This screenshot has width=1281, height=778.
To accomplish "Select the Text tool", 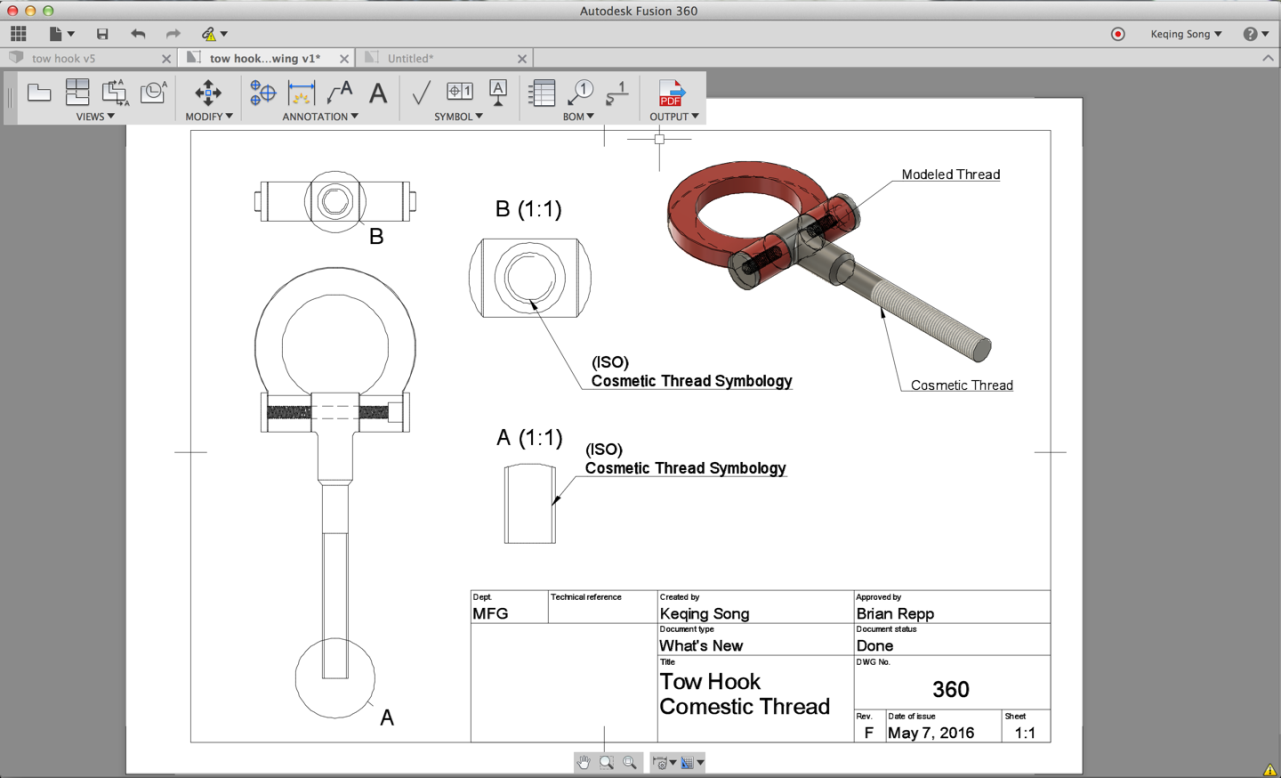I will coord(378,93).
